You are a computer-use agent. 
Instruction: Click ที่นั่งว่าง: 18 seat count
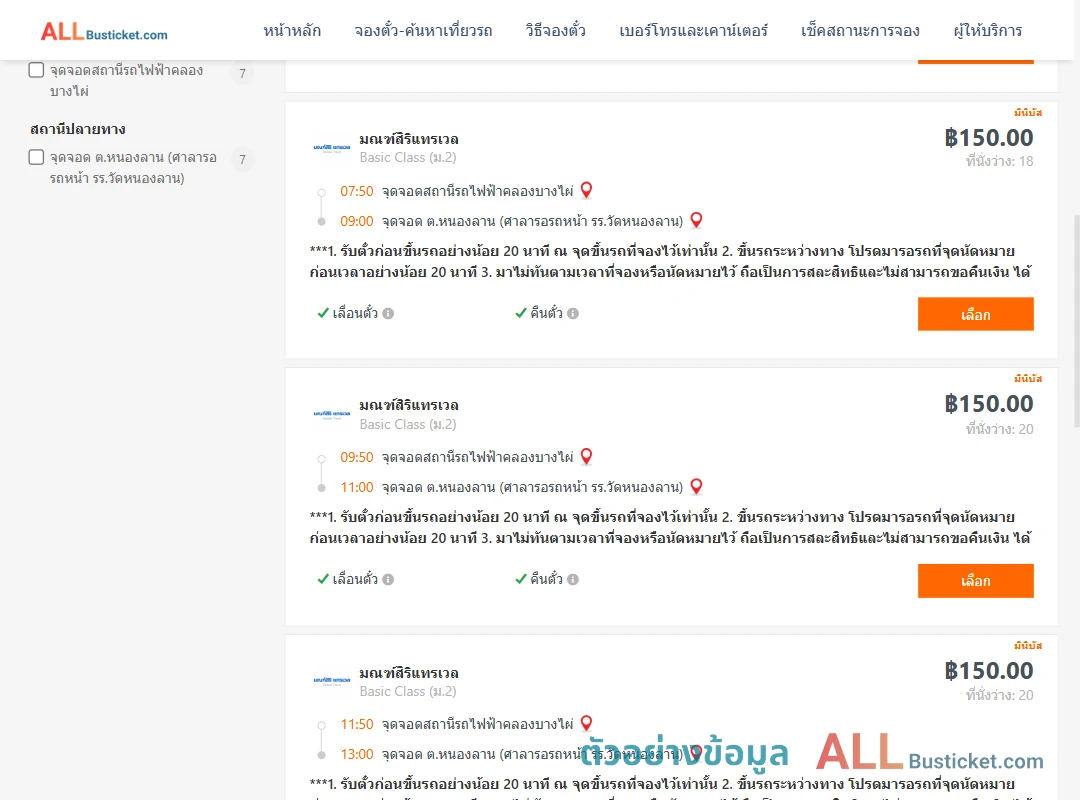pyautogui.click(x=999, y=161)
